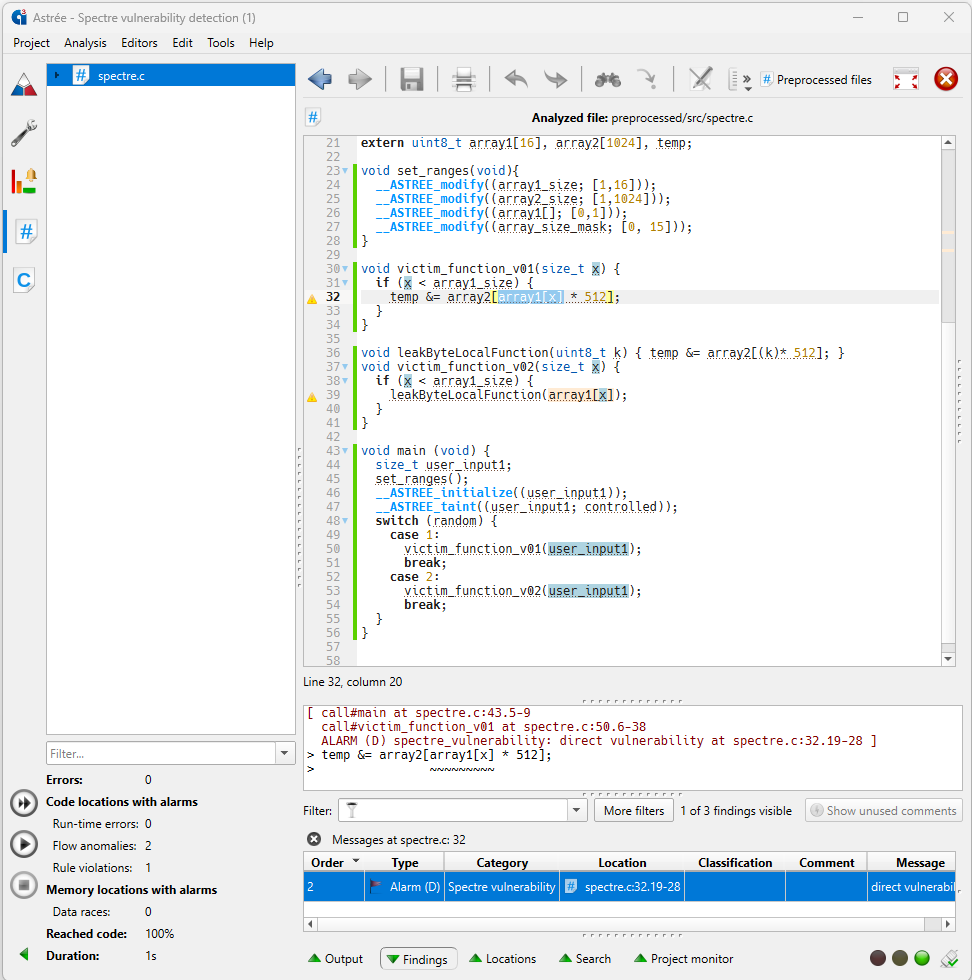Open original C sources sidebar icon
The image size is (972, 980).
click(24, 280)
